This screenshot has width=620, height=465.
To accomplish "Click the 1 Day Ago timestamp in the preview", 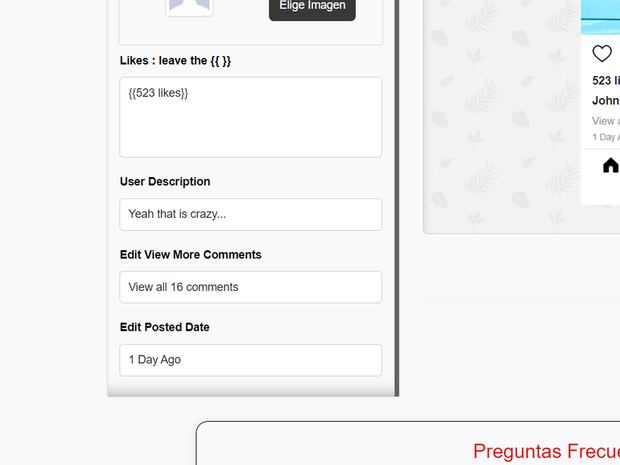I will [606, 137].
